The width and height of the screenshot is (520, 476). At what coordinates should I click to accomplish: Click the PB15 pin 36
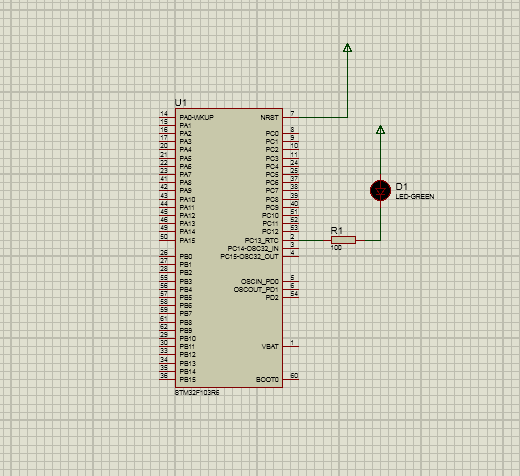tap(167, 379)
